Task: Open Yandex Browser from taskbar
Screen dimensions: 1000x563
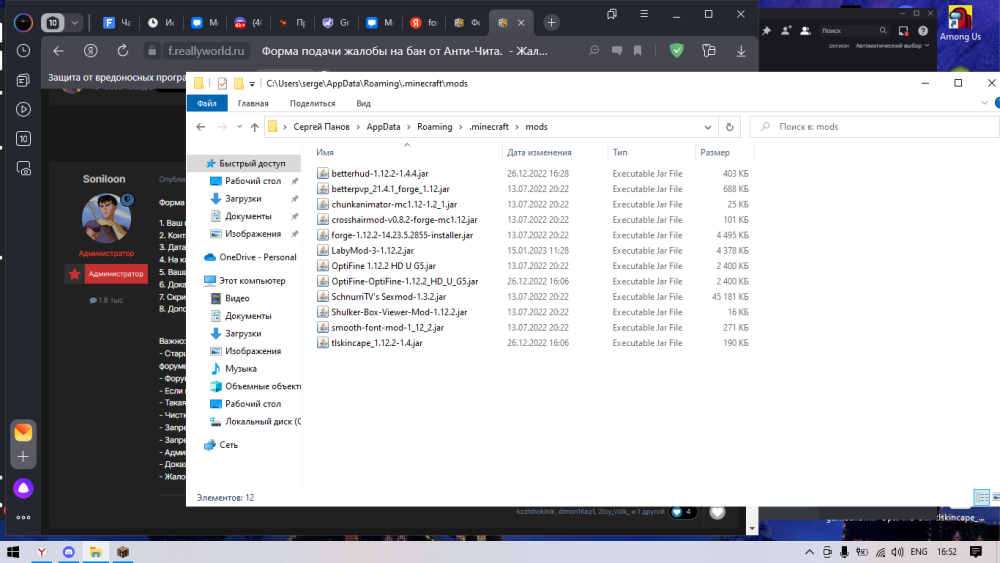Action: click(x=41, y=552)
